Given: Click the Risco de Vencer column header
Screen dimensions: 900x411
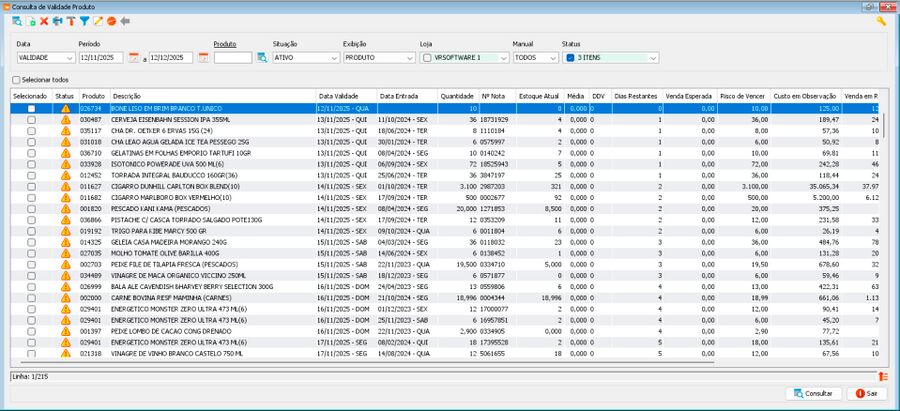Looking at the screenshot, I should [x=743, y=96].
